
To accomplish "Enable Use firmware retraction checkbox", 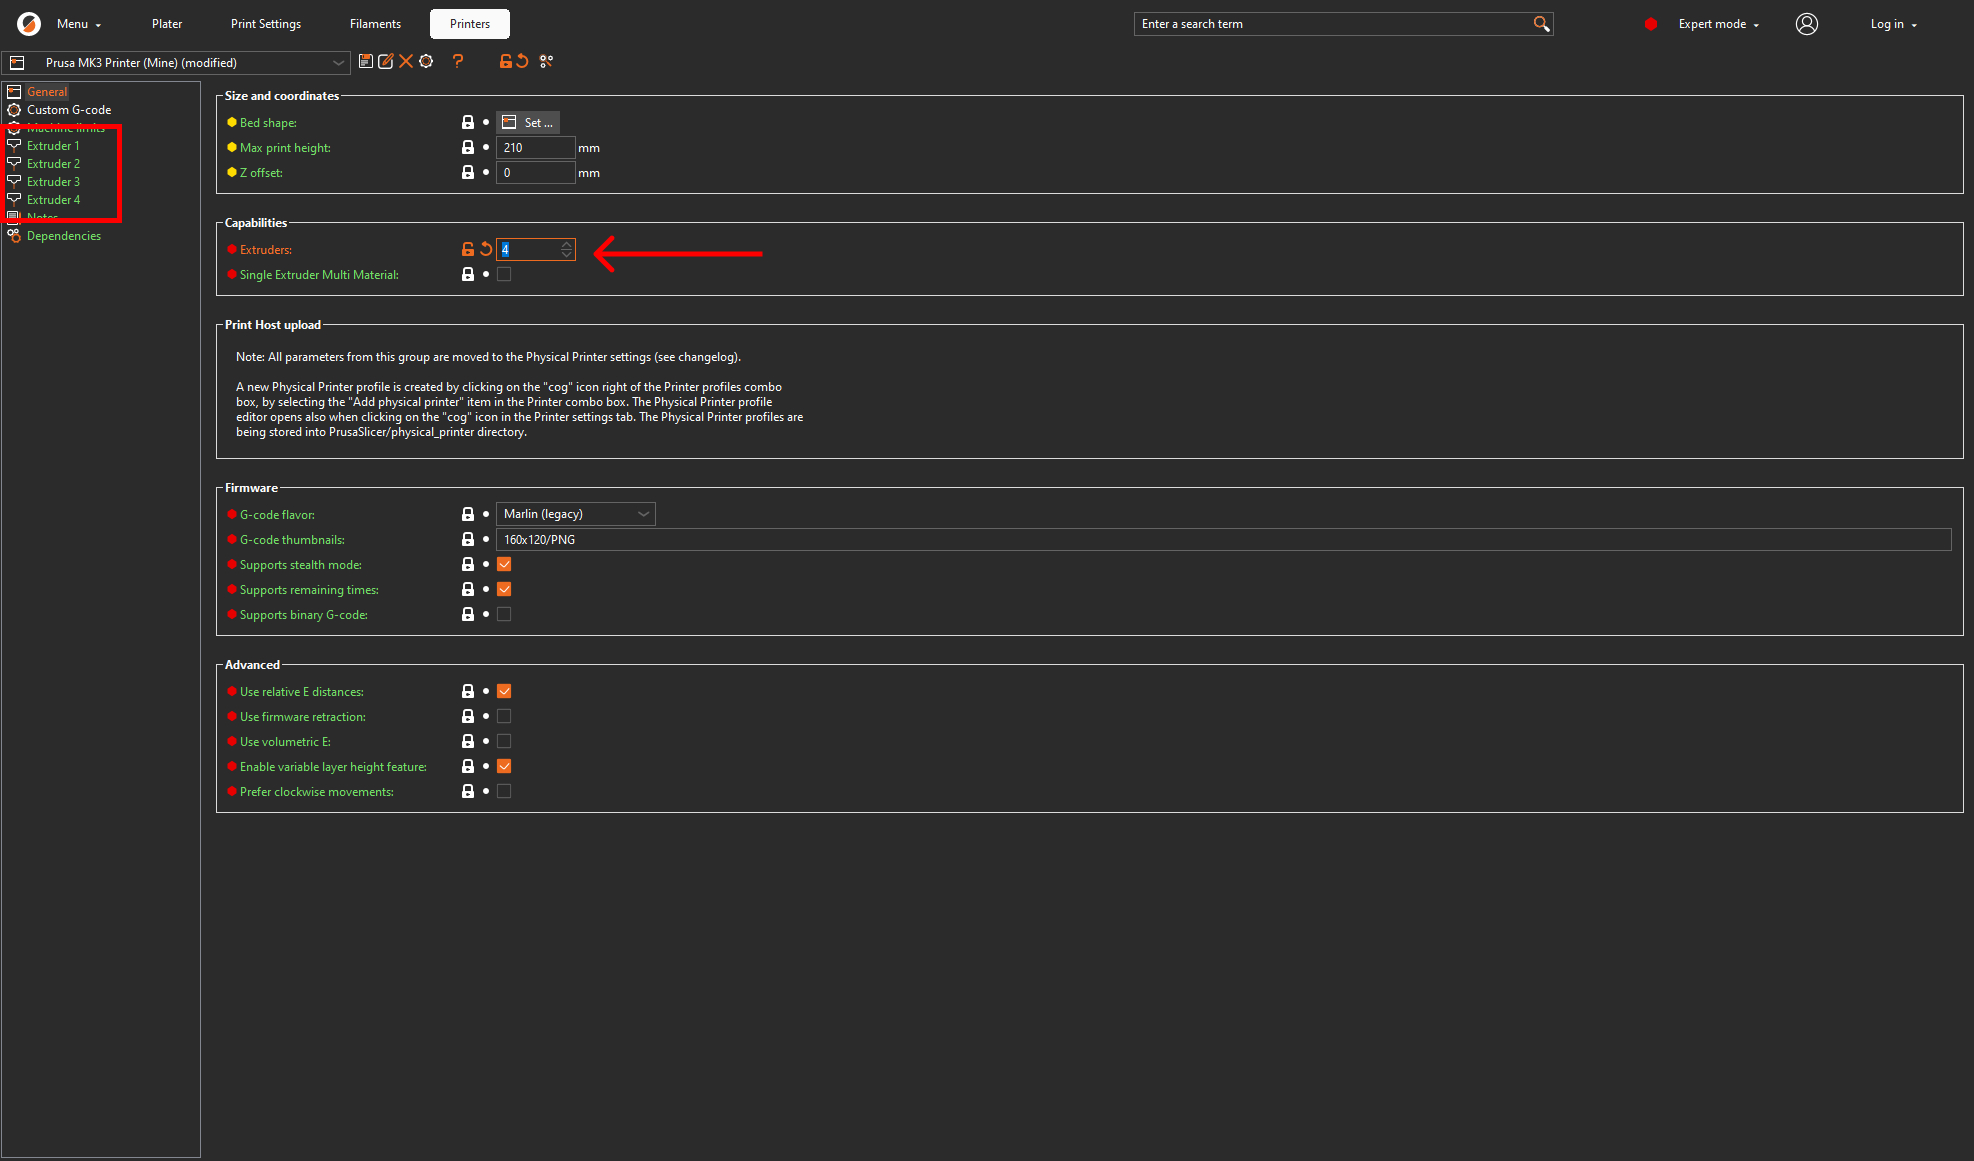I will (x=504, y=716).
